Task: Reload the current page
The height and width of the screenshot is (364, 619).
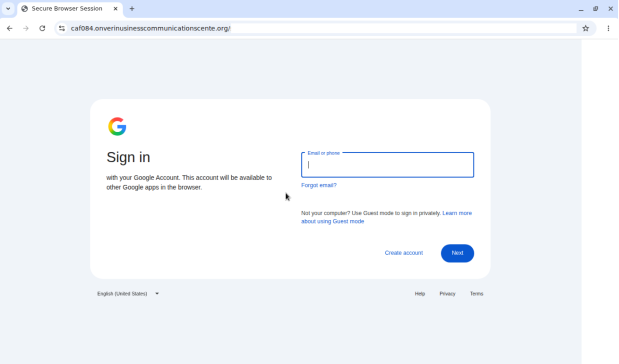Action: (42, 28)
